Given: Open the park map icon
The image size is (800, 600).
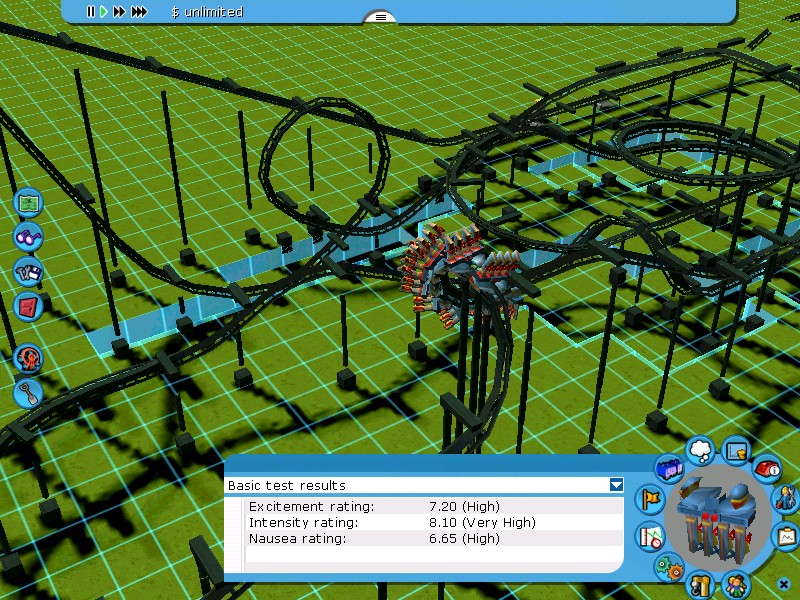Looking at the screenshot, I should pyautogui.click(x=29, y=203).
